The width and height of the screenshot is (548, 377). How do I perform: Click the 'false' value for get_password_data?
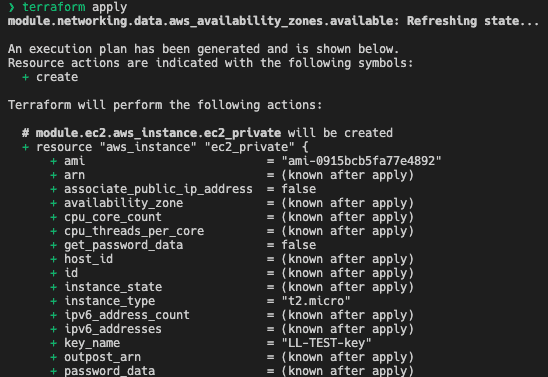pyautogui.click(x=299, y=245)
